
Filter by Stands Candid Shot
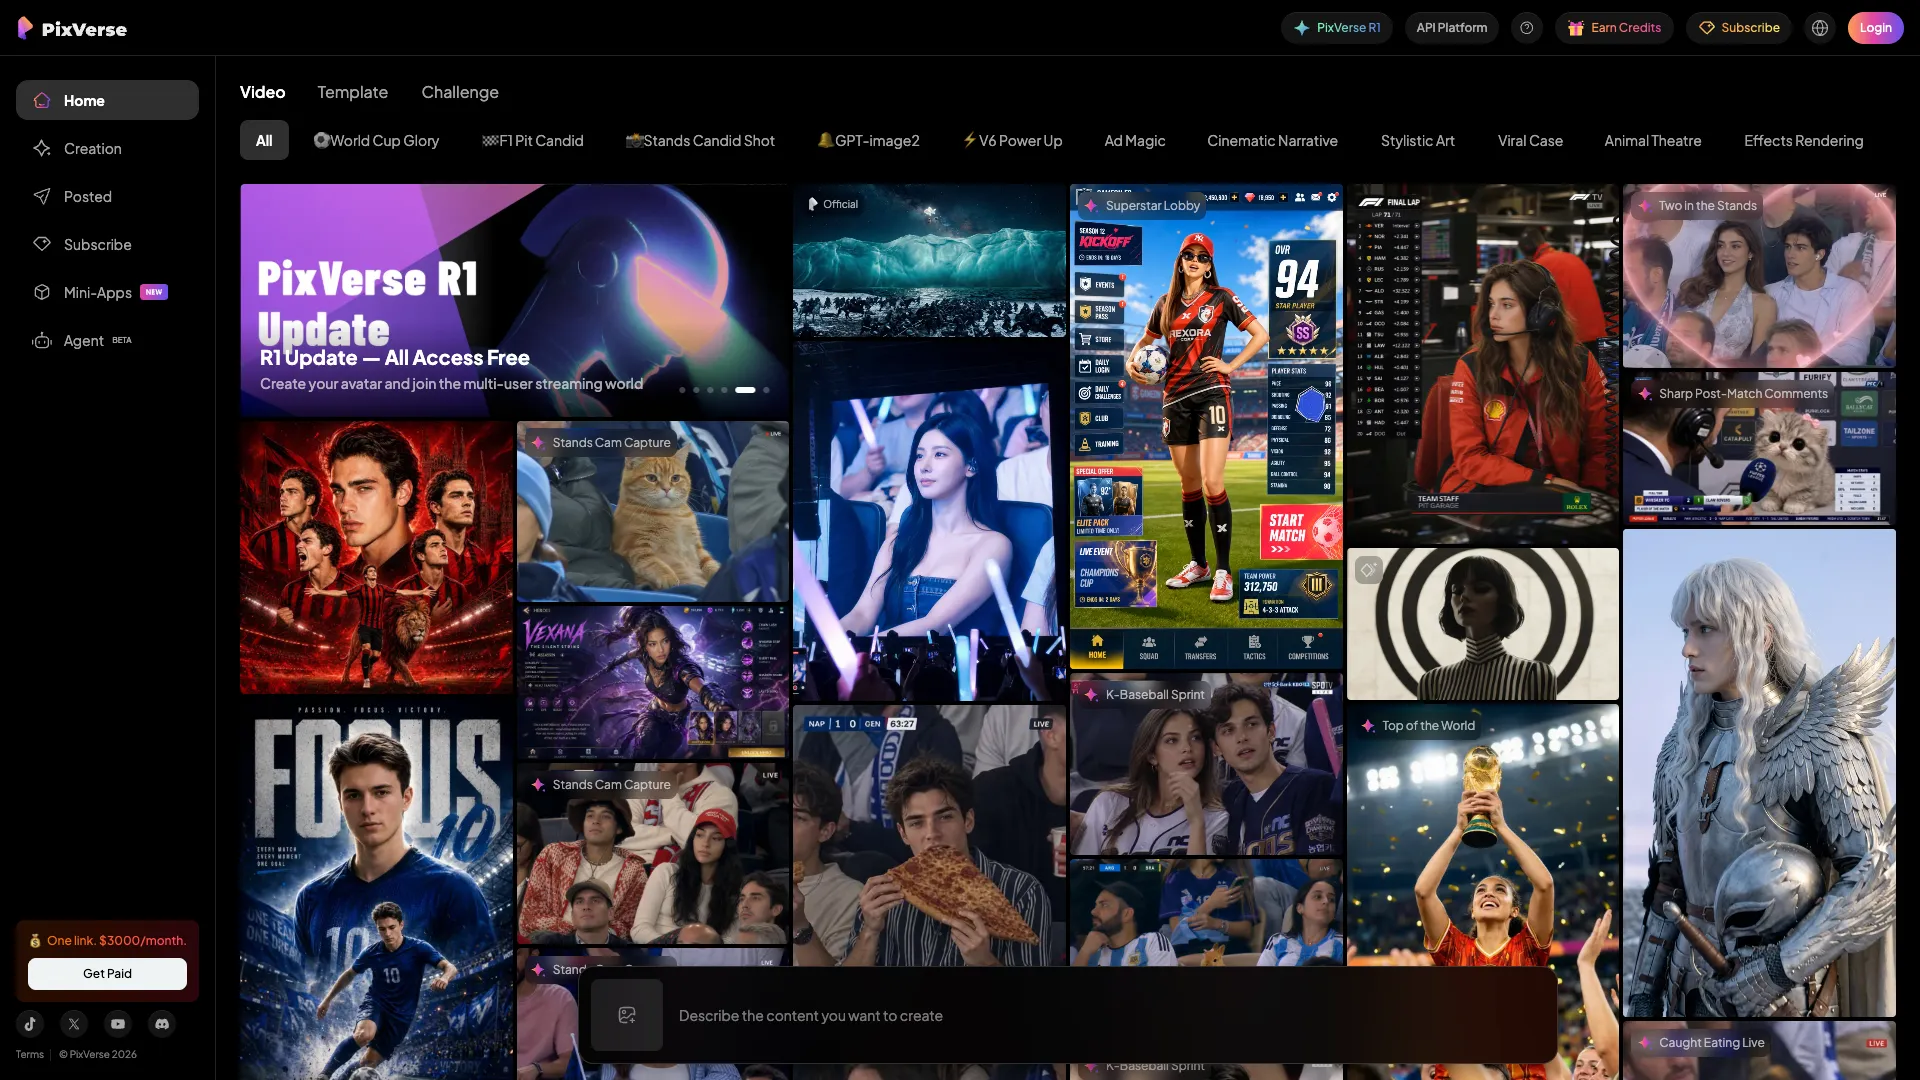pos(700,140)
